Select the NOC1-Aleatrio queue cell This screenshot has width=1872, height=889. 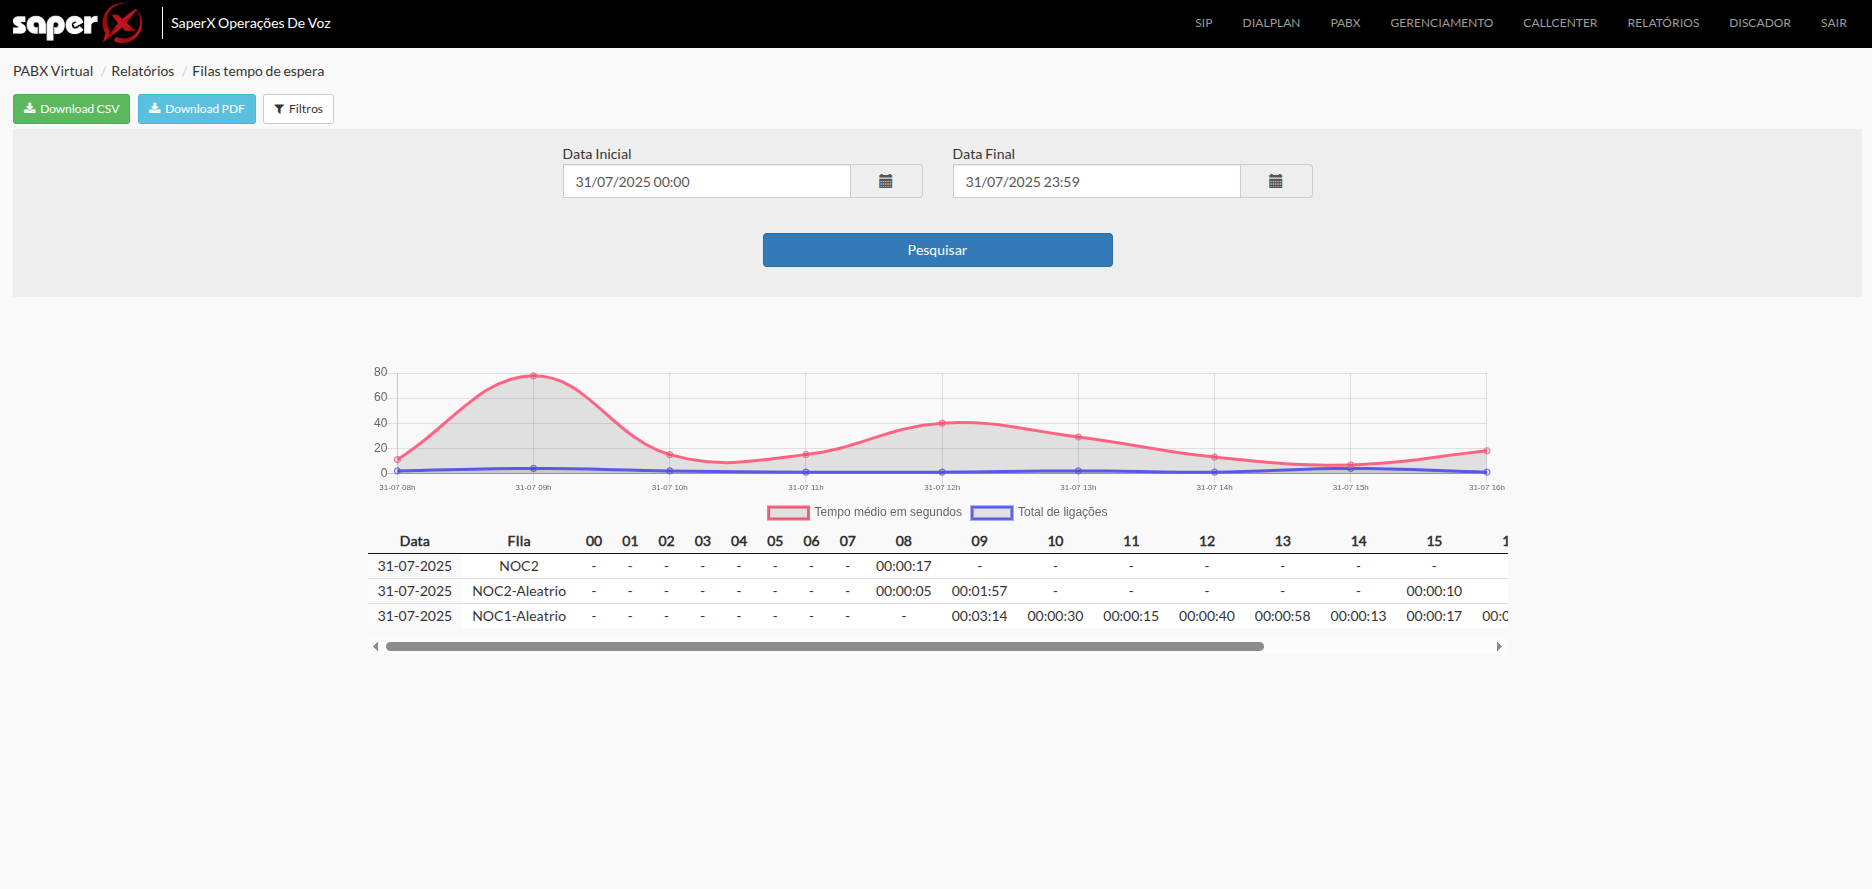click(519, 616)
